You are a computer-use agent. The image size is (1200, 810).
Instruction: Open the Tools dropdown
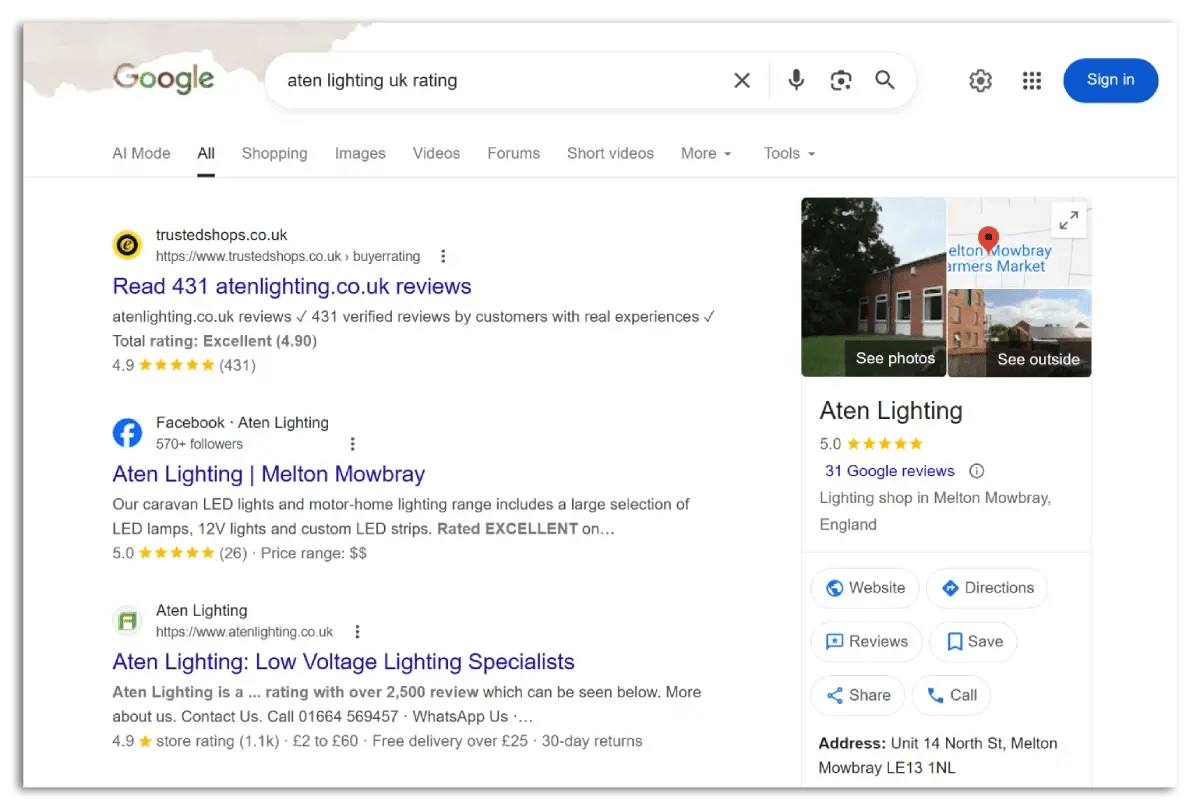coord(788,153)
